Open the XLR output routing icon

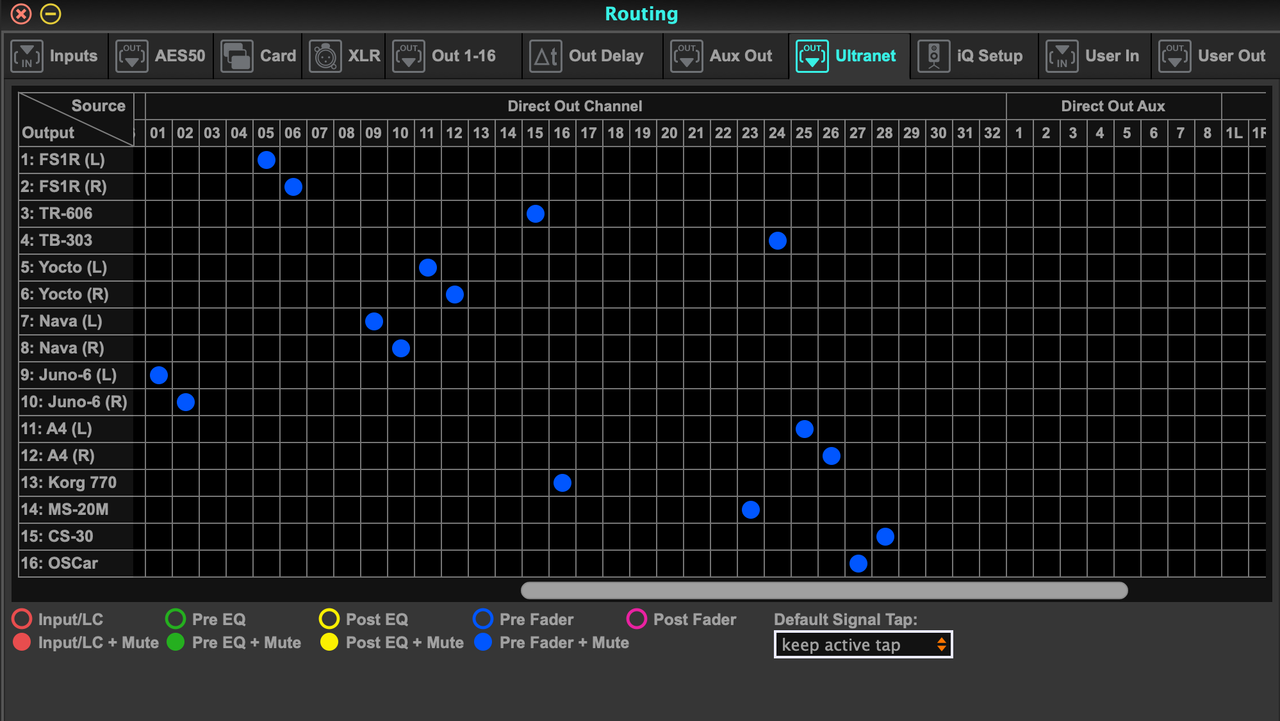(325, 55)
